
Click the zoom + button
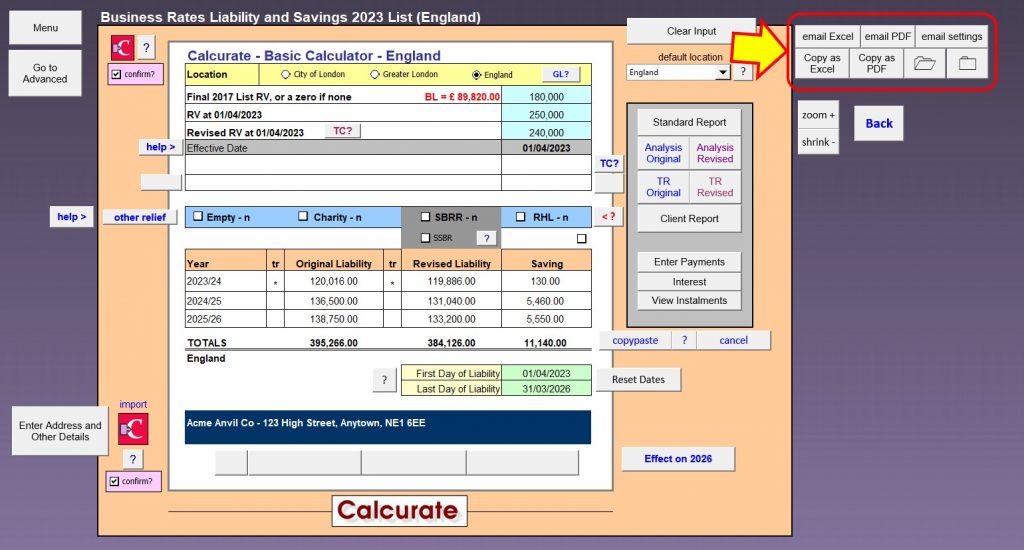pyautogui.click(x=818, y=115)
